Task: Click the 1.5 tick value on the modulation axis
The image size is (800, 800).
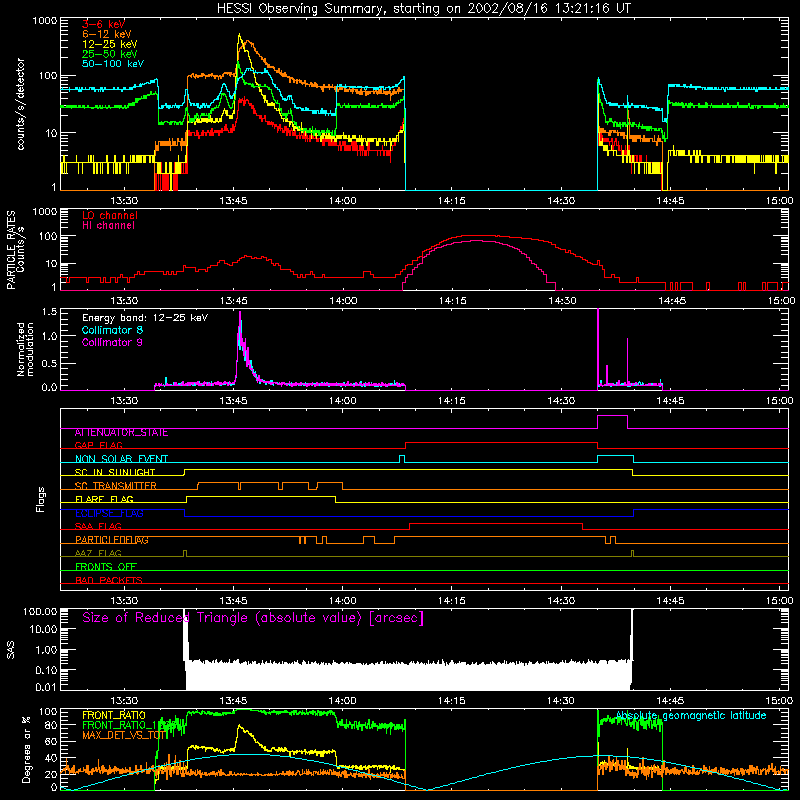Action: pos(49,311)
